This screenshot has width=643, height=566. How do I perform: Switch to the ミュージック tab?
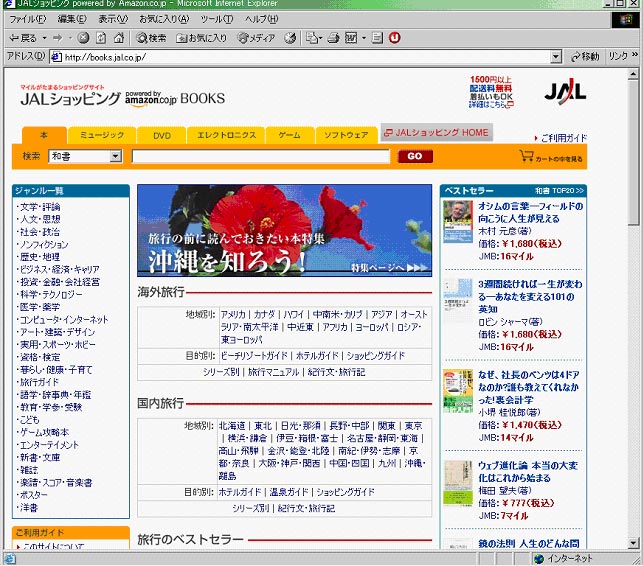(x=102, y=135)
